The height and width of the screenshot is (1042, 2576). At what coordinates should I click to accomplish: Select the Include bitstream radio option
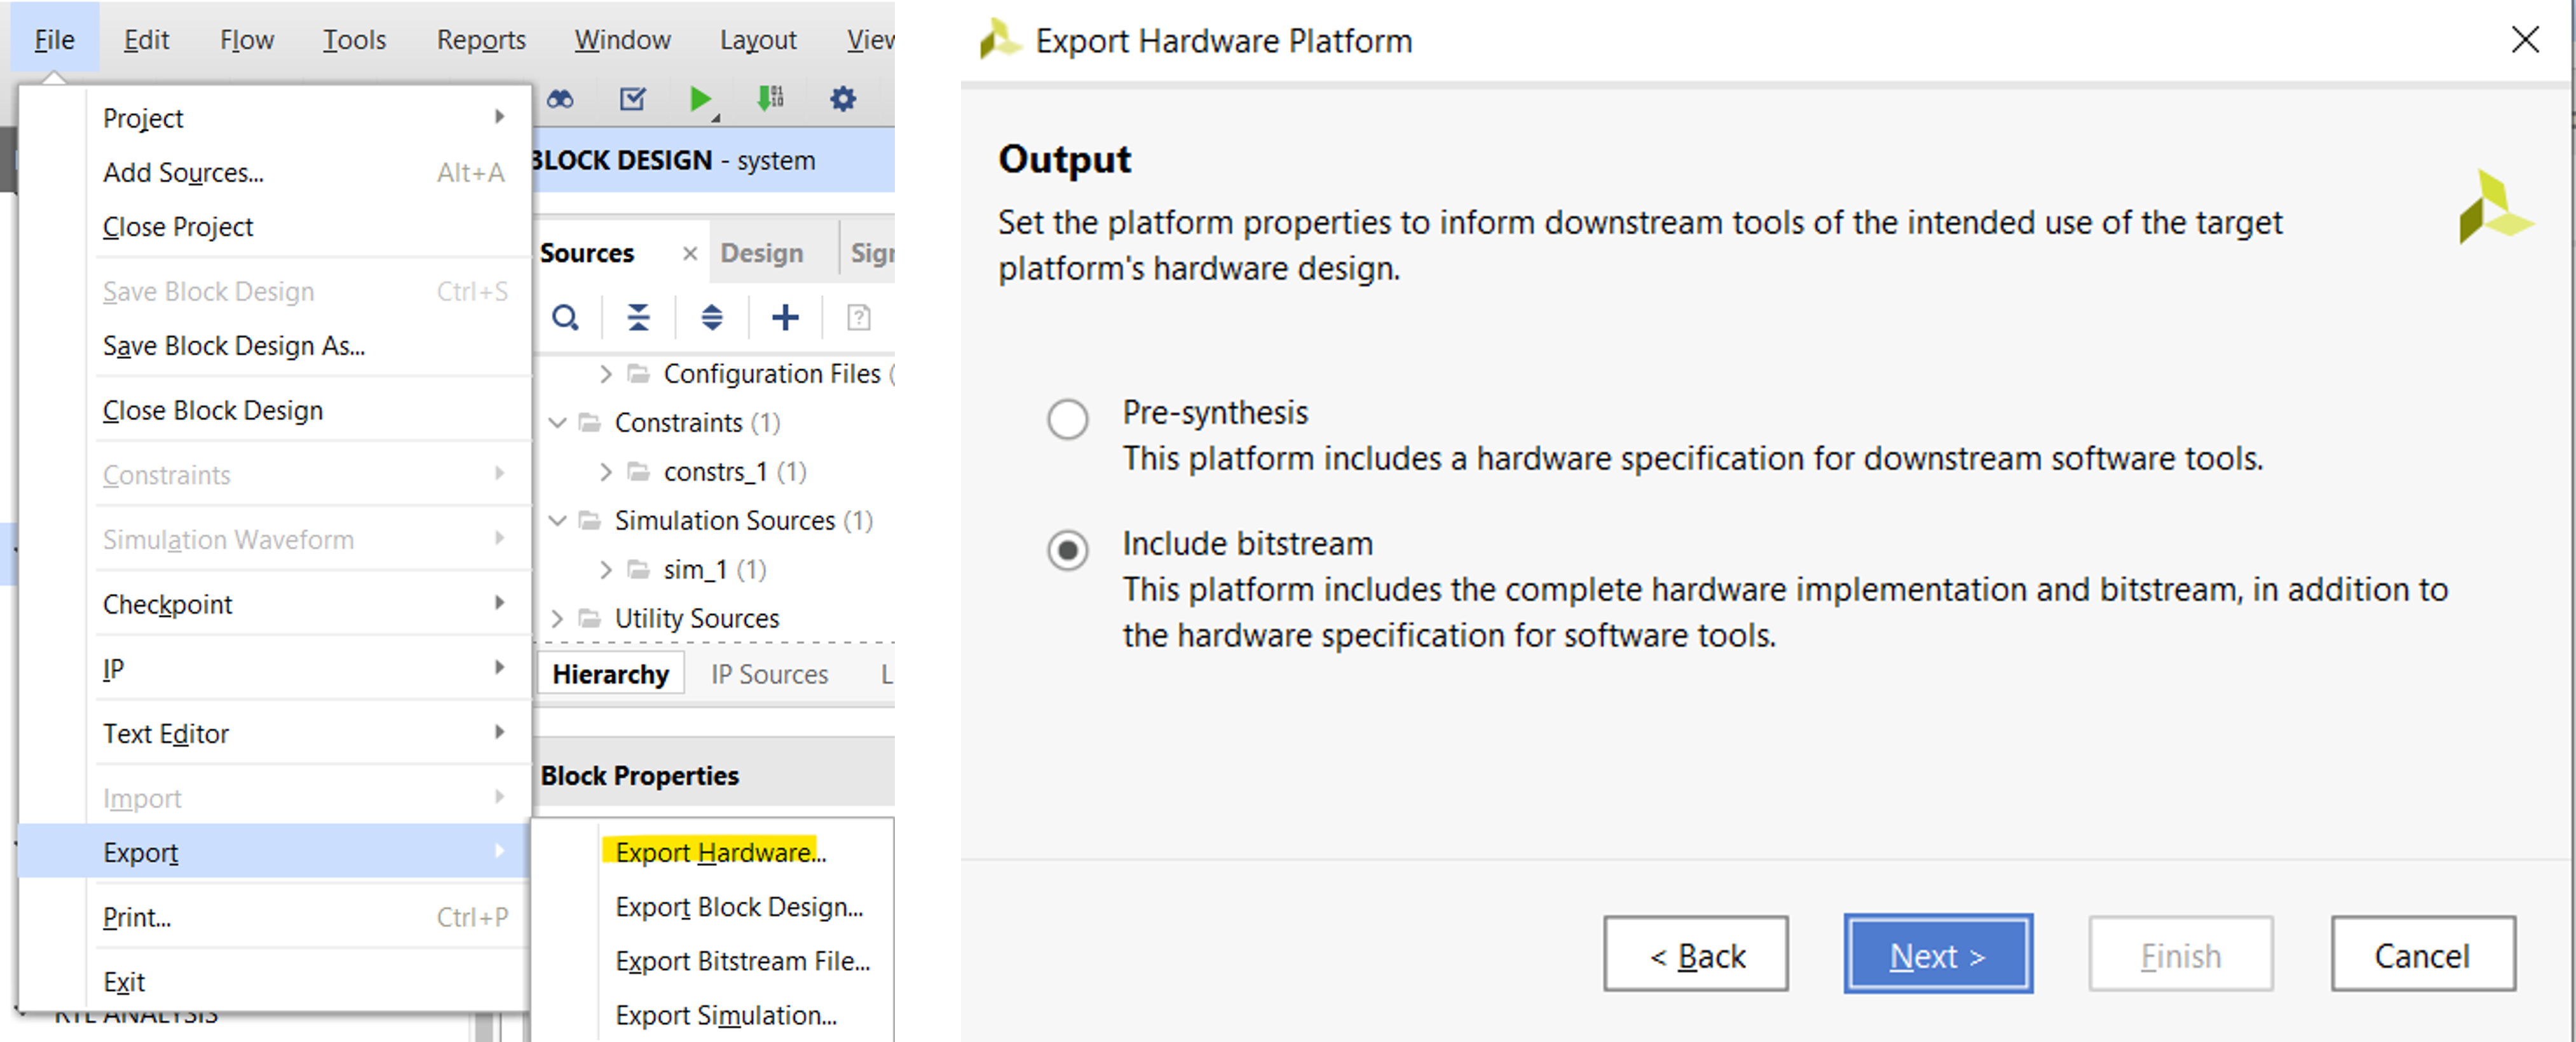[1067, 550]
